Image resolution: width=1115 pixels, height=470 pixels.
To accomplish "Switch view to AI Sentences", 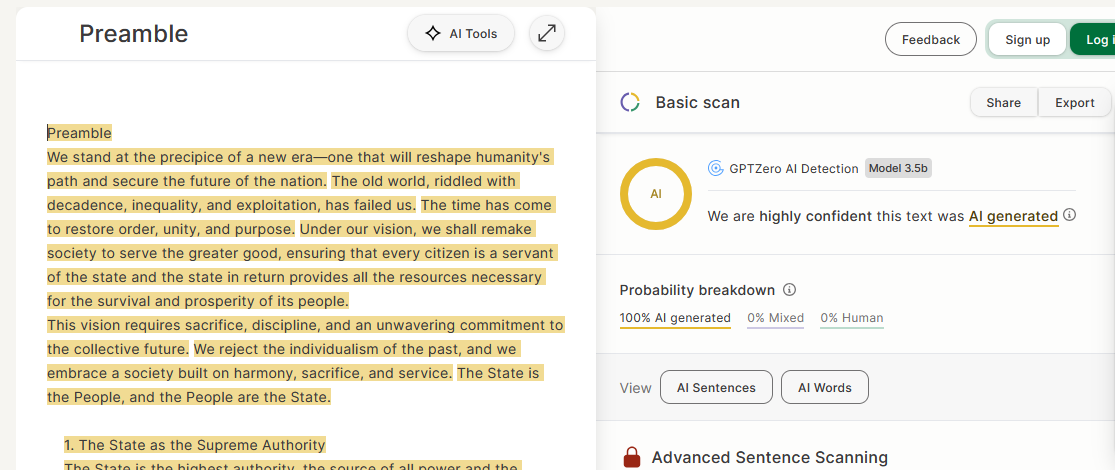I will pos(716,388).
